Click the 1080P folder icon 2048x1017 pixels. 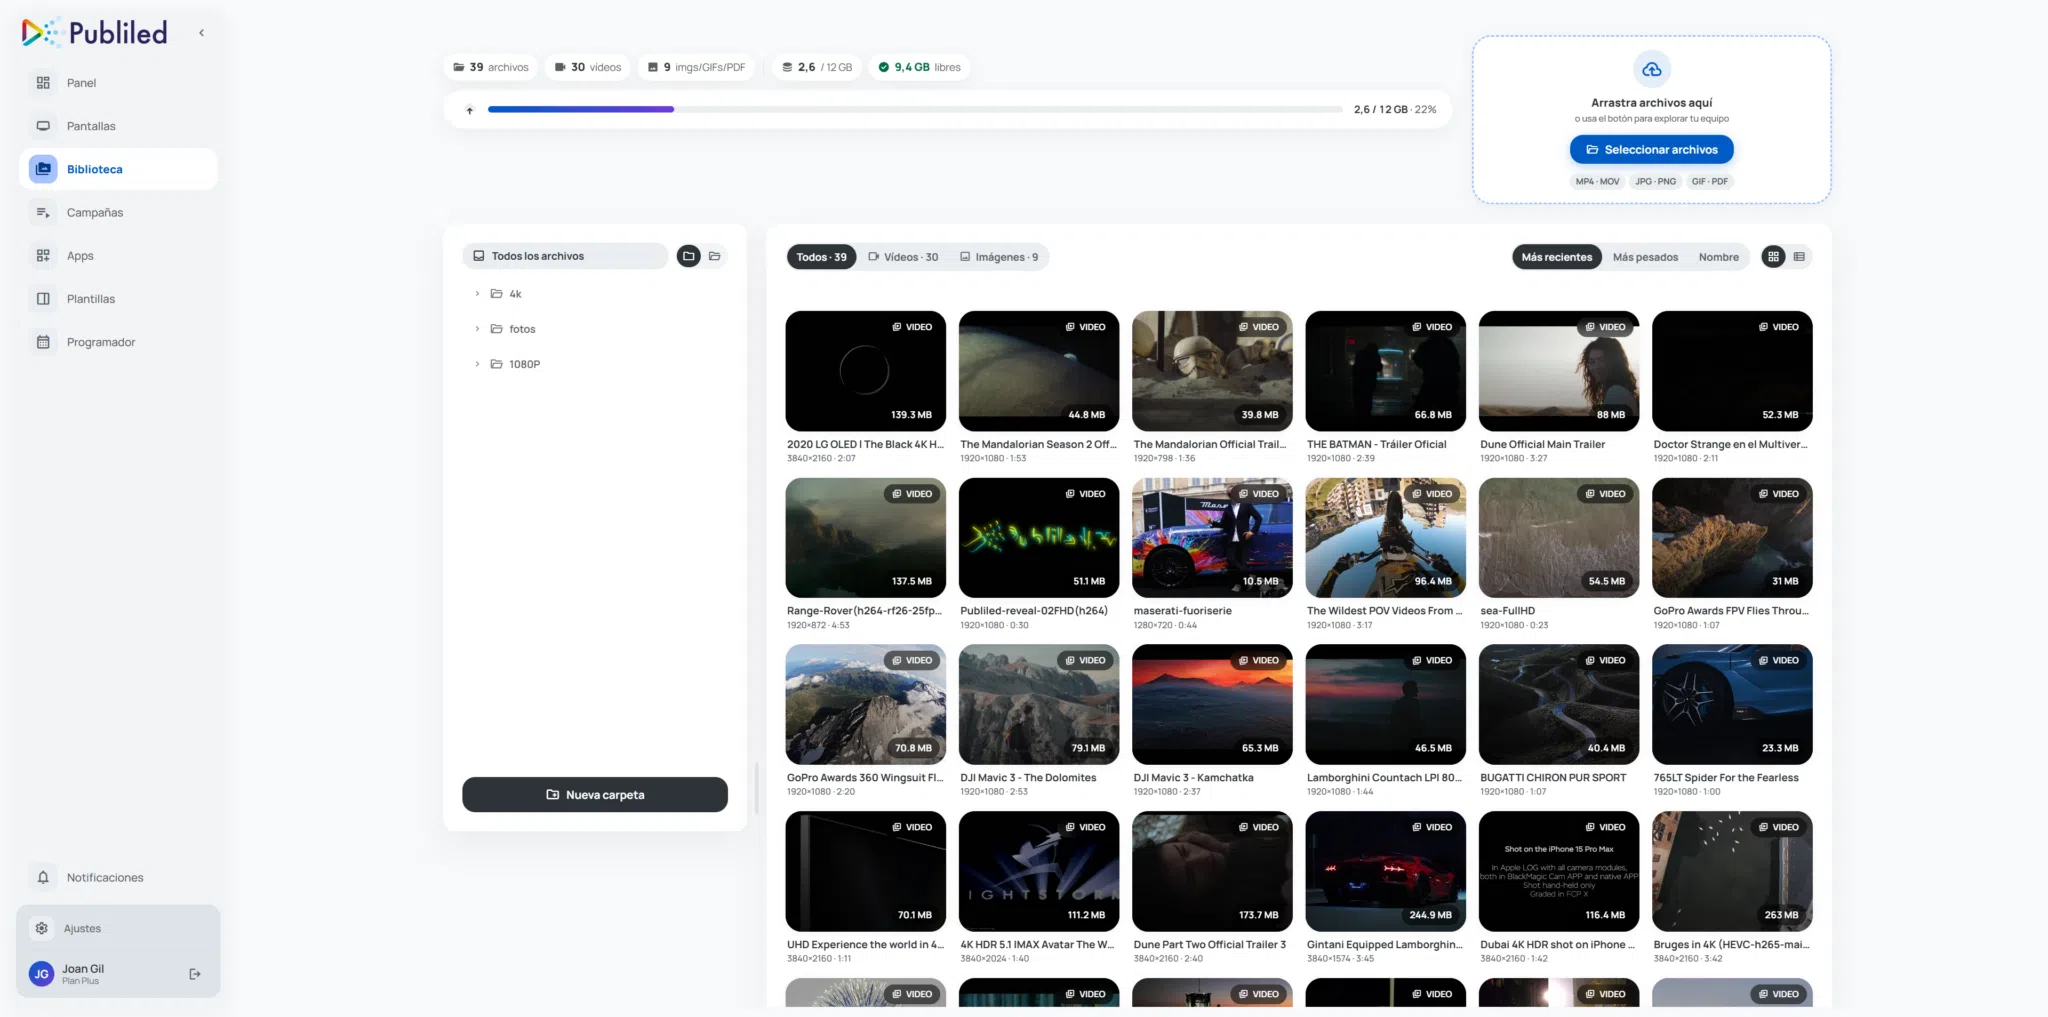click(x=496, y=364)
